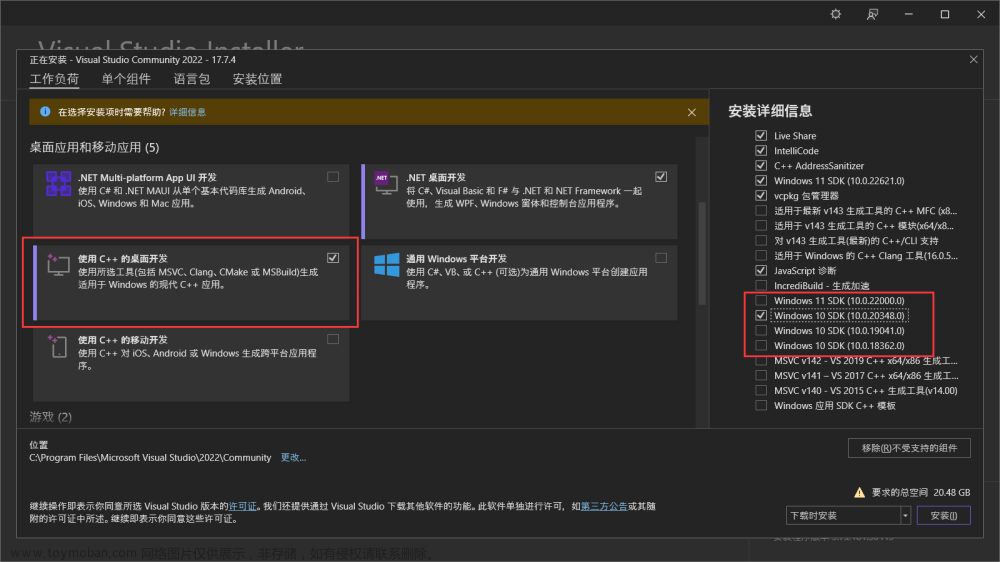Uncheck C++ AddressSanitizer component
Screen dimensions: 1000x562
[x=761, y=165]
